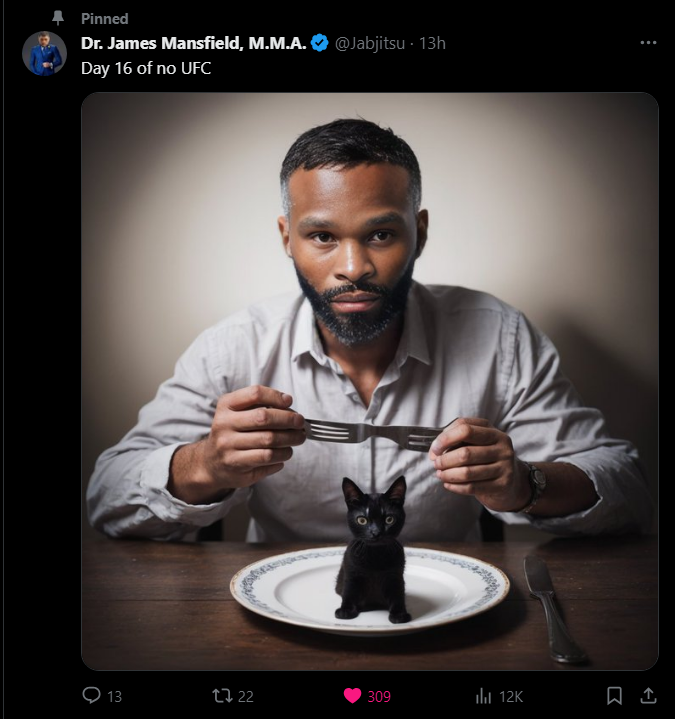Open the view analytics bar chart icon

pos(484,696)
